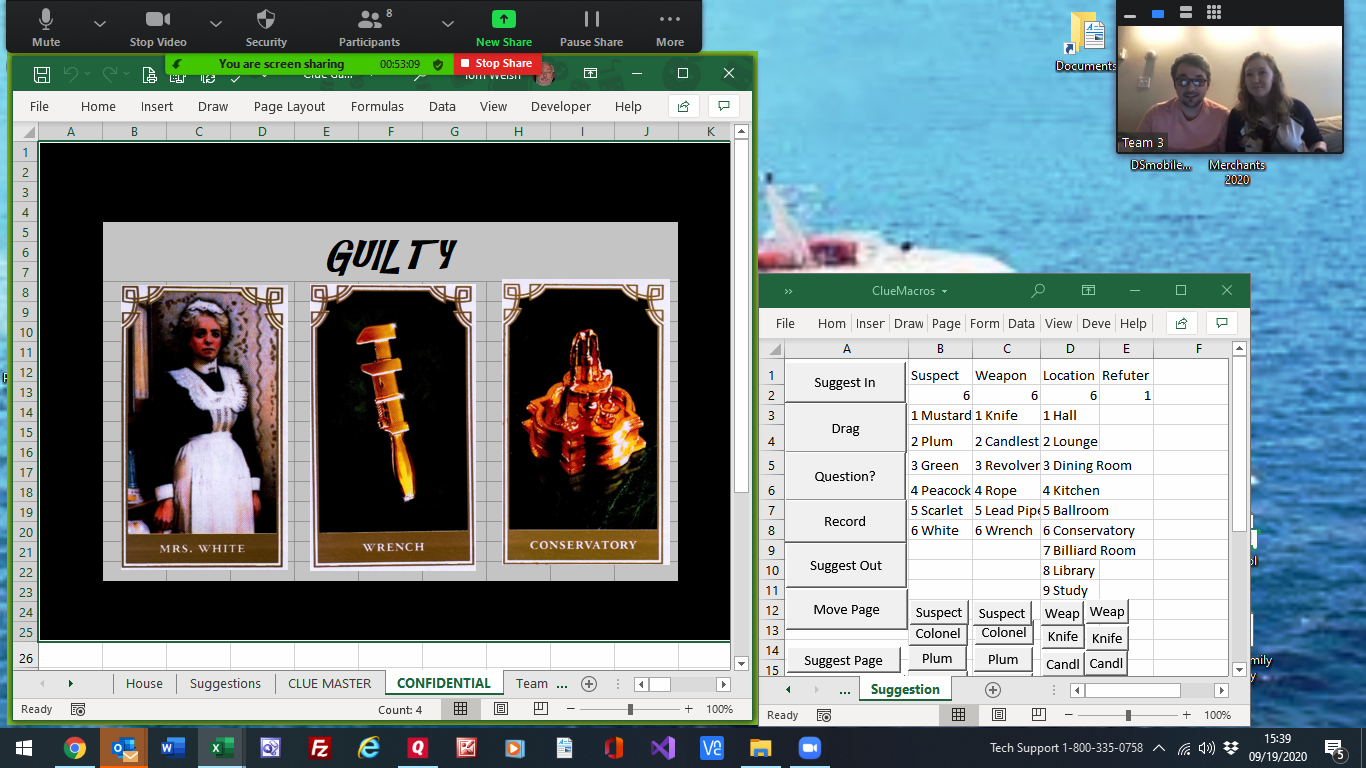1366x768 pixels.
Task: Open File menu in main Excel window
Action: click(x=39, y=106)
